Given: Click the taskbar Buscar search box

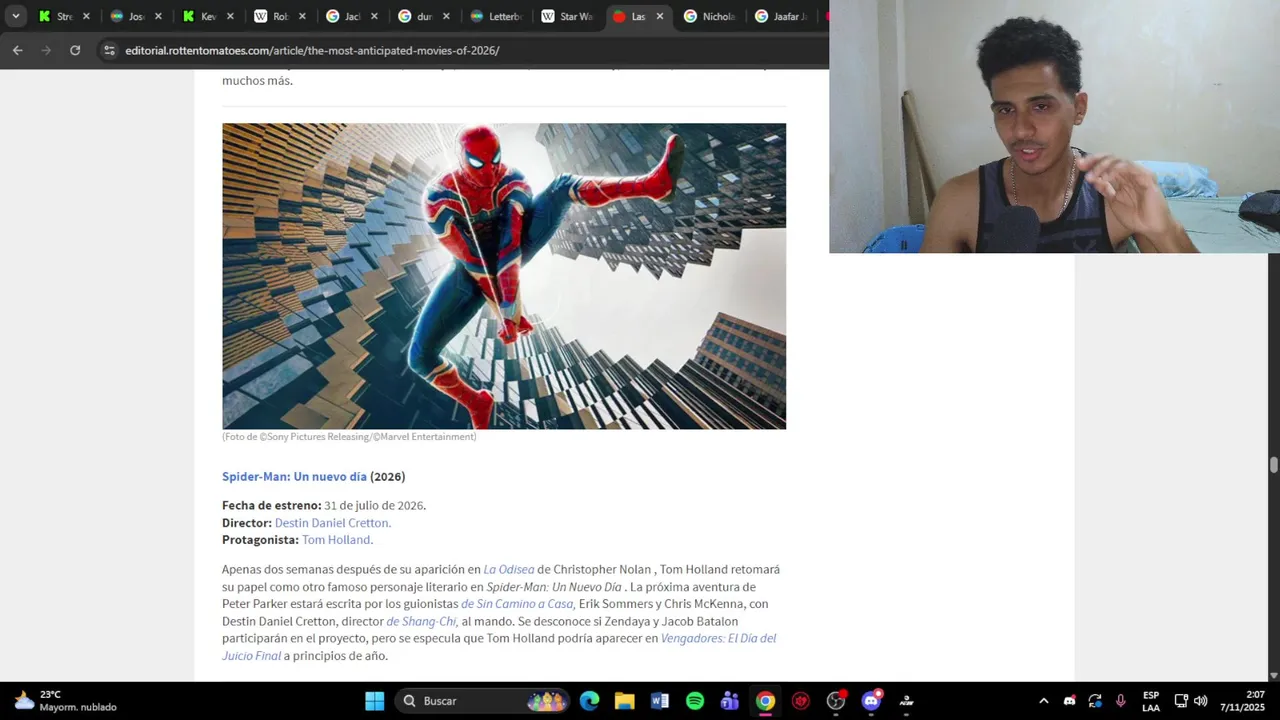Looking at the screenshot, I should coord(483,701).
